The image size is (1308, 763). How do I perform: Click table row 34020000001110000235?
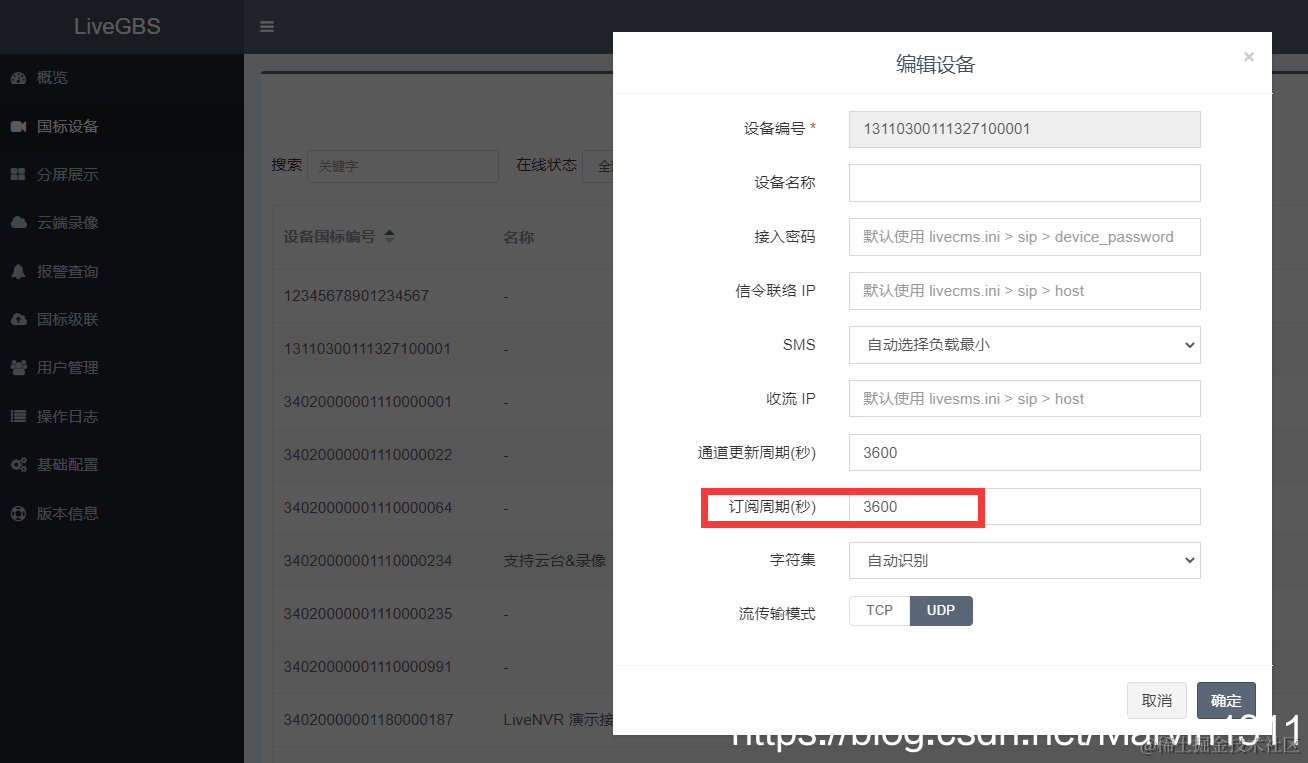coord(443,614)
